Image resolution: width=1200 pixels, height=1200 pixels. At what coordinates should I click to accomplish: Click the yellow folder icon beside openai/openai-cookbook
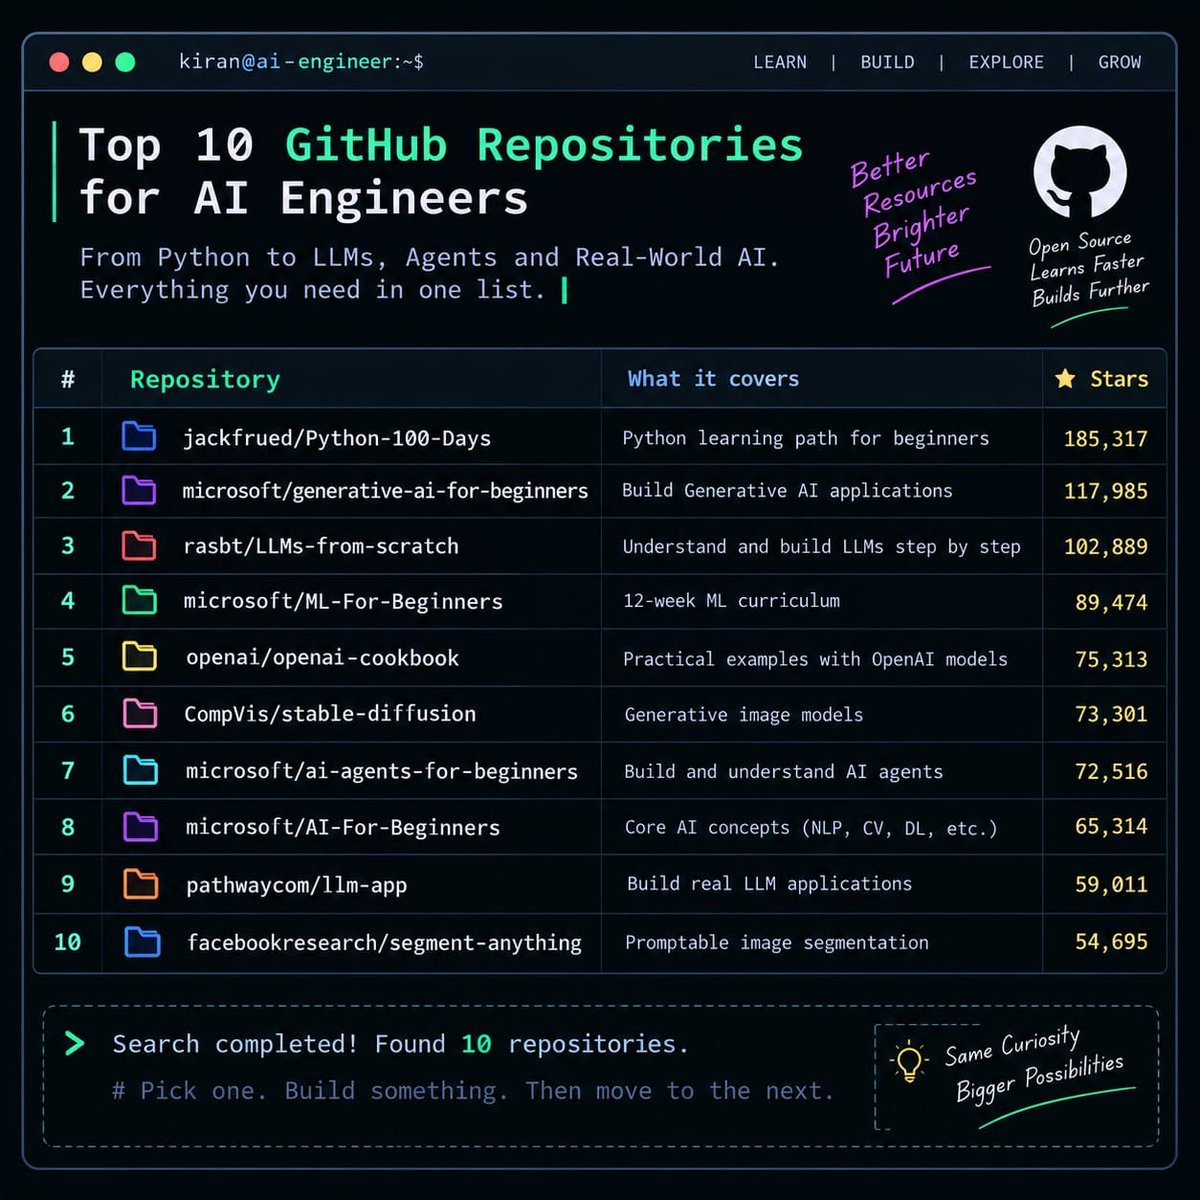pyautogui.click(x=139, y=656)
